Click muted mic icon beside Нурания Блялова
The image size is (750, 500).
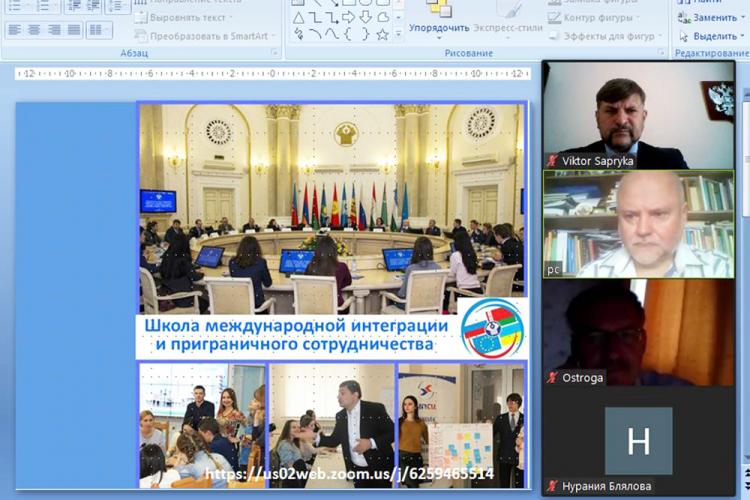pos(553,486)
